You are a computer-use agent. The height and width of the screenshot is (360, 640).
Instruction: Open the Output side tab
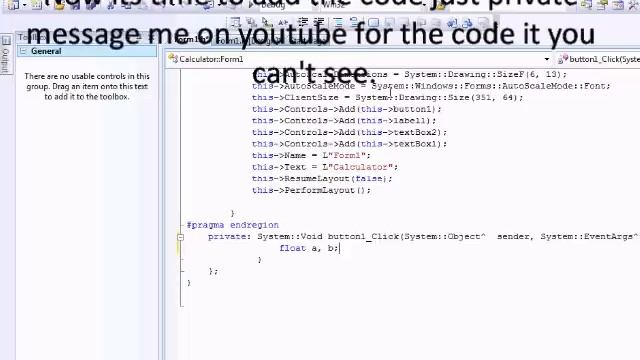tap(6, 54)
